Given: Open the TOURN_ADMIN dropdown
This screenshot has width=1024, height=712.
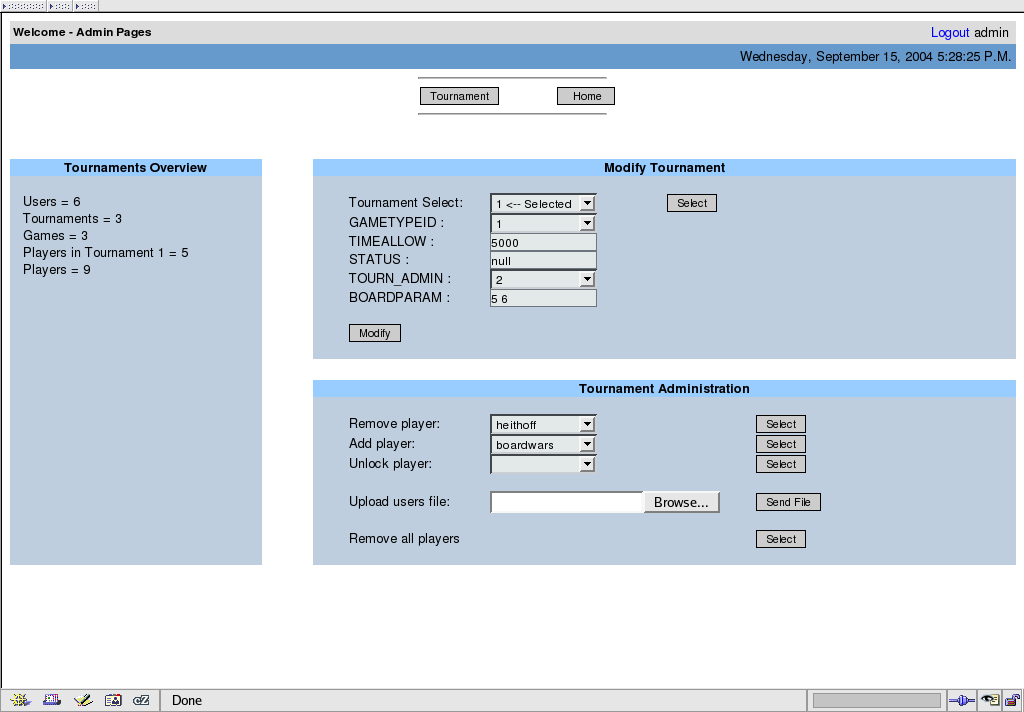Looking at the screenshot, I should click(543, 280).
